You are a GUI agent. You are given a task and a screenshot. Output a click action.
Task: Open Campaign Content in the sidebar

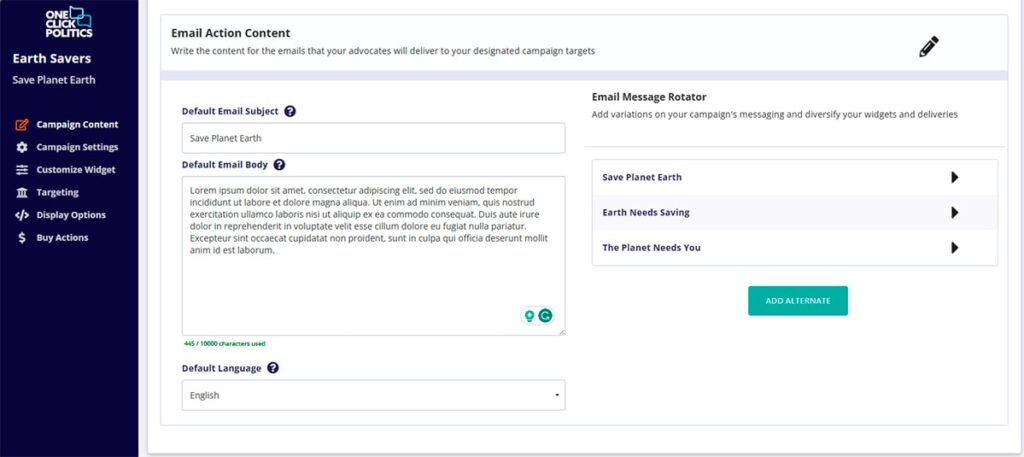pos(77,125)
